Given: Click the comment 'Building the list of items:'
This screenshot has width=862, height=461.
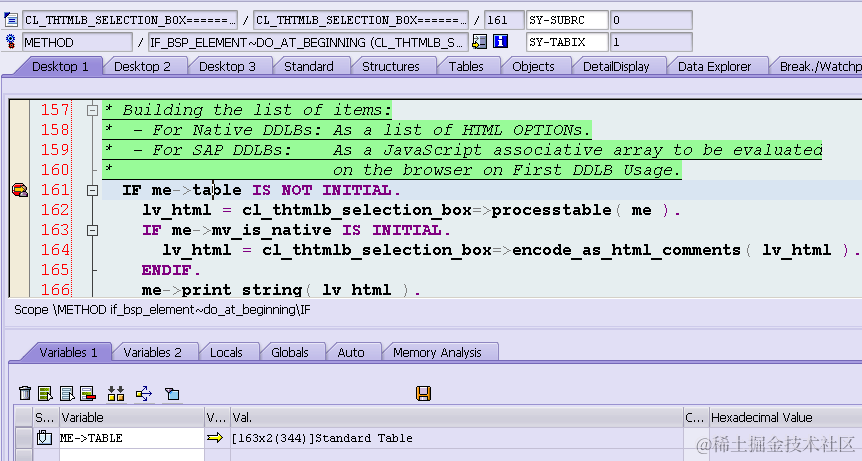Looking at the screenshot, I should [257, 110].
